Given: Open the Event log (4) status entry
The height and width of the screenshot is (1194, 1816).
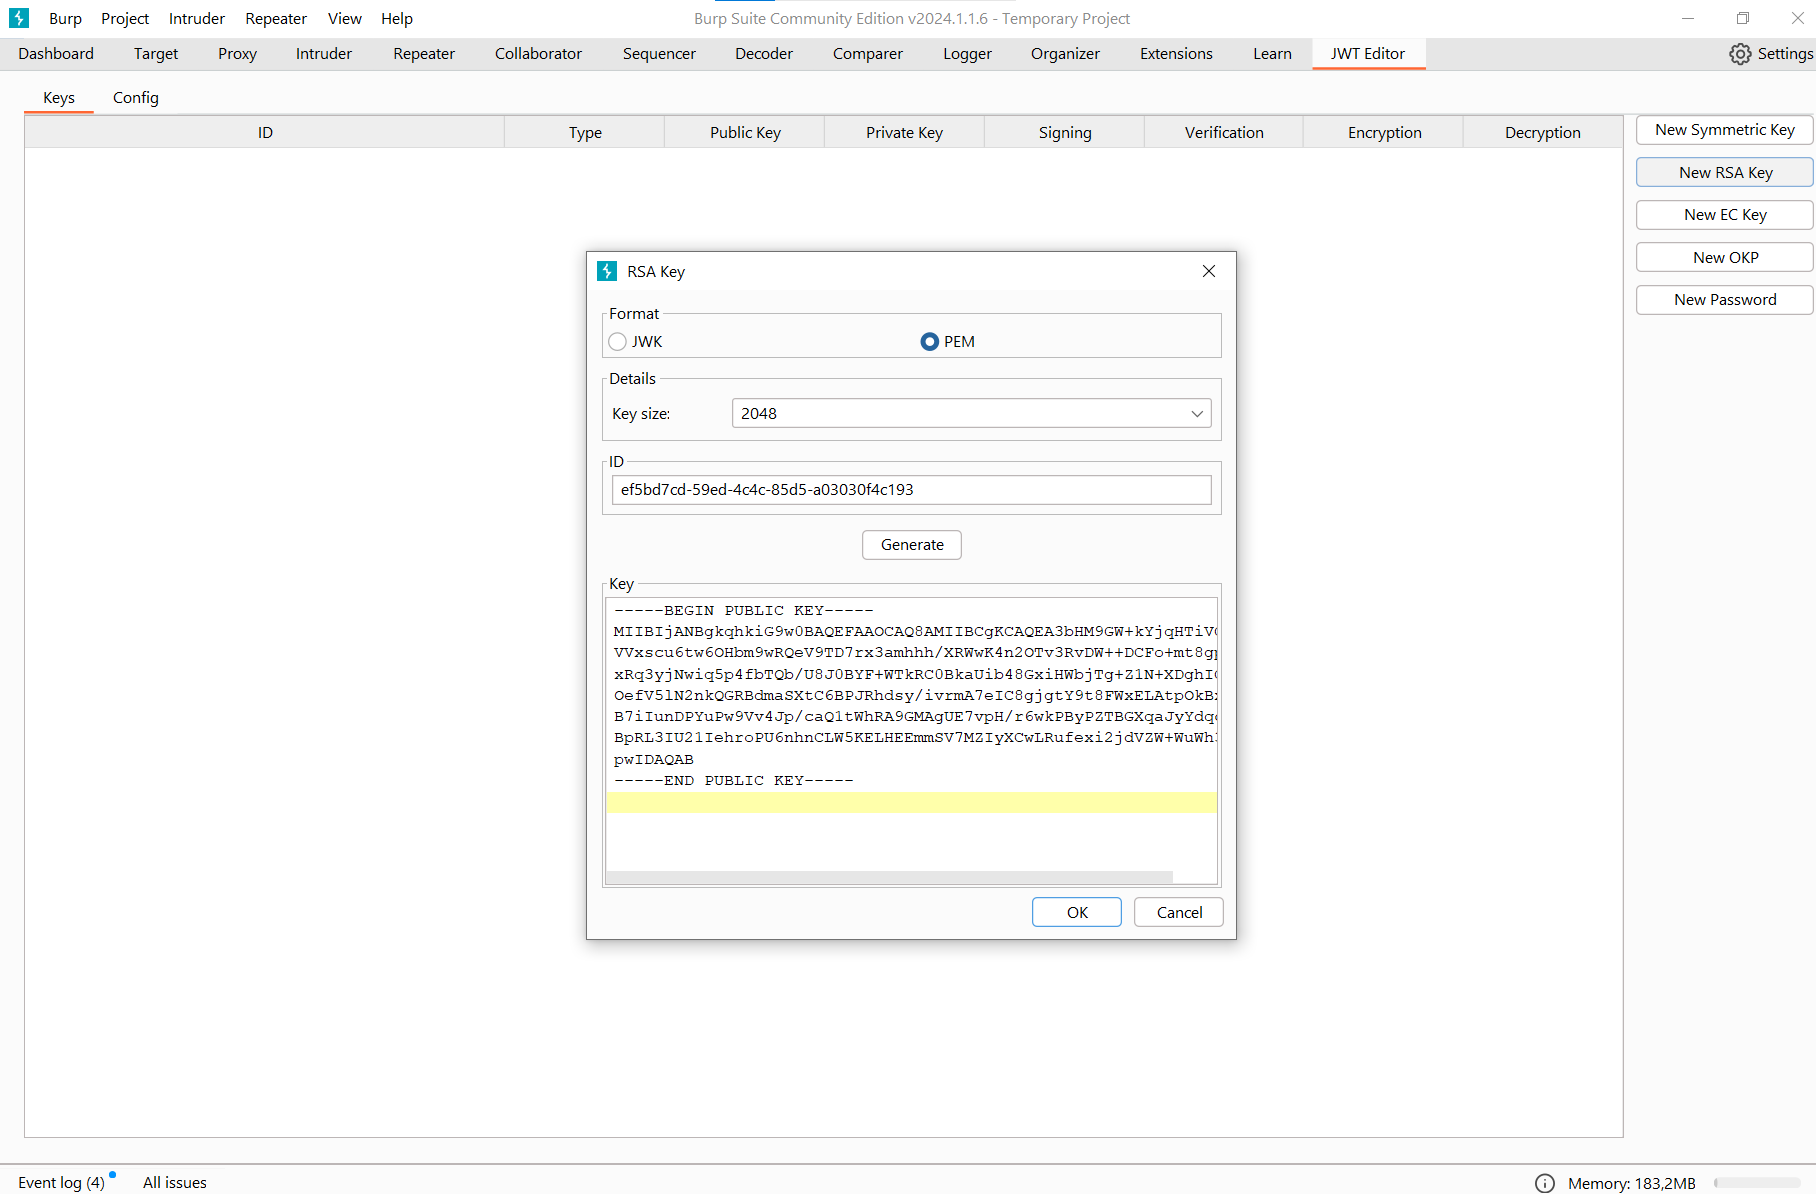Looking at the screenshot, I should coord(61,1183).
